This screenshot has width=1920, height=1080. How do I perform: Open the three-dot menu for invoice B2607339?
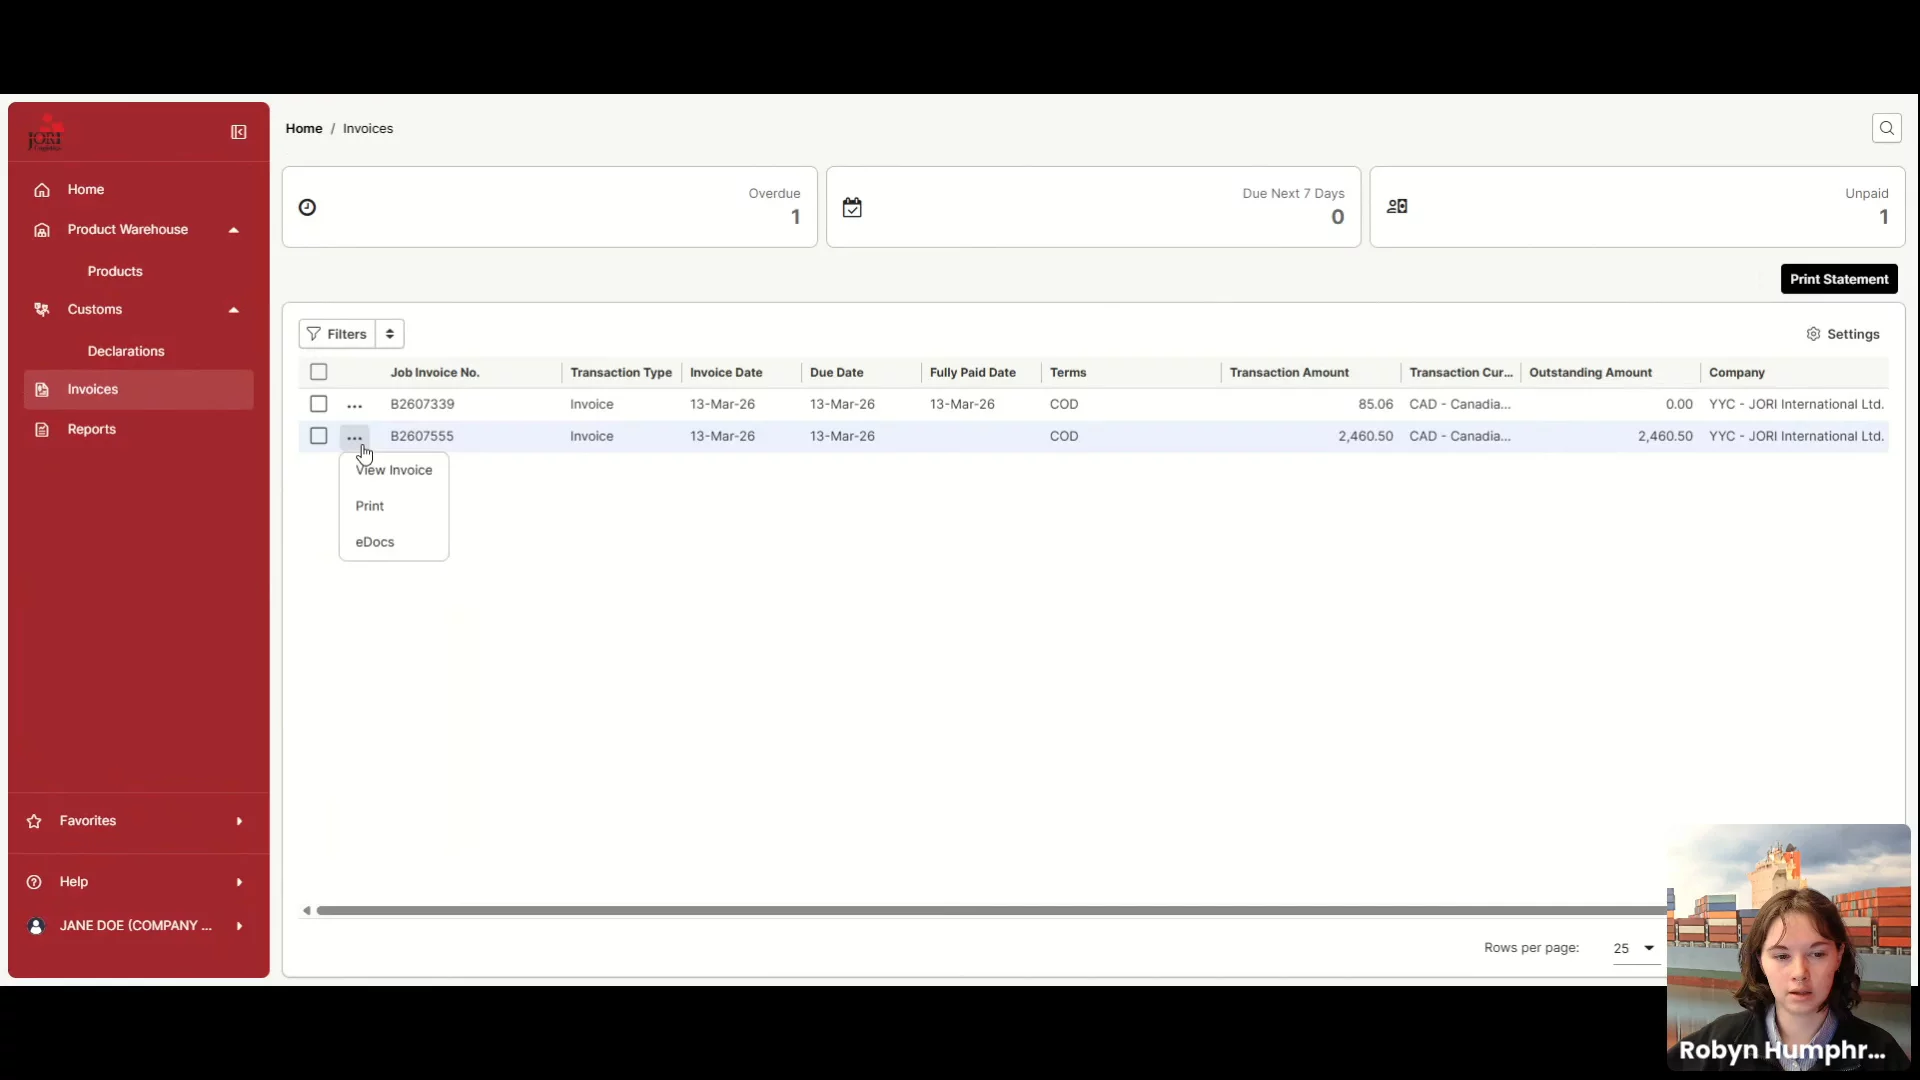click(x=354, y=405)
